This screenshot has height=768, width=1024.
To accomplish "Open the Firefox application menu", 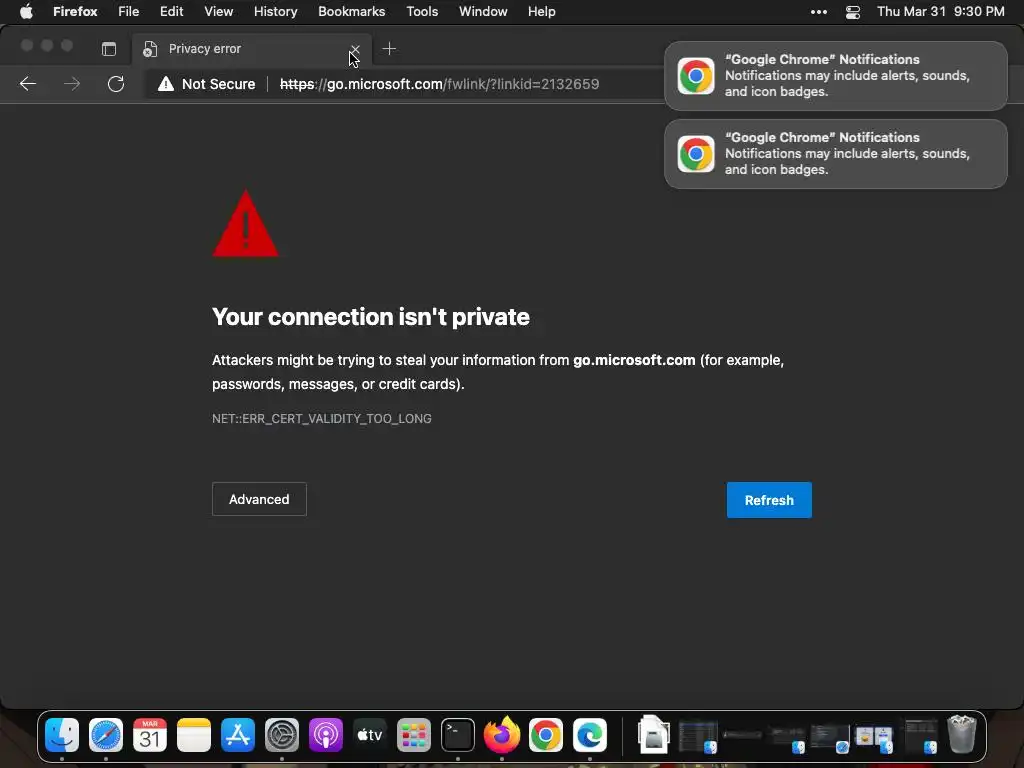I will click(75, 12).
